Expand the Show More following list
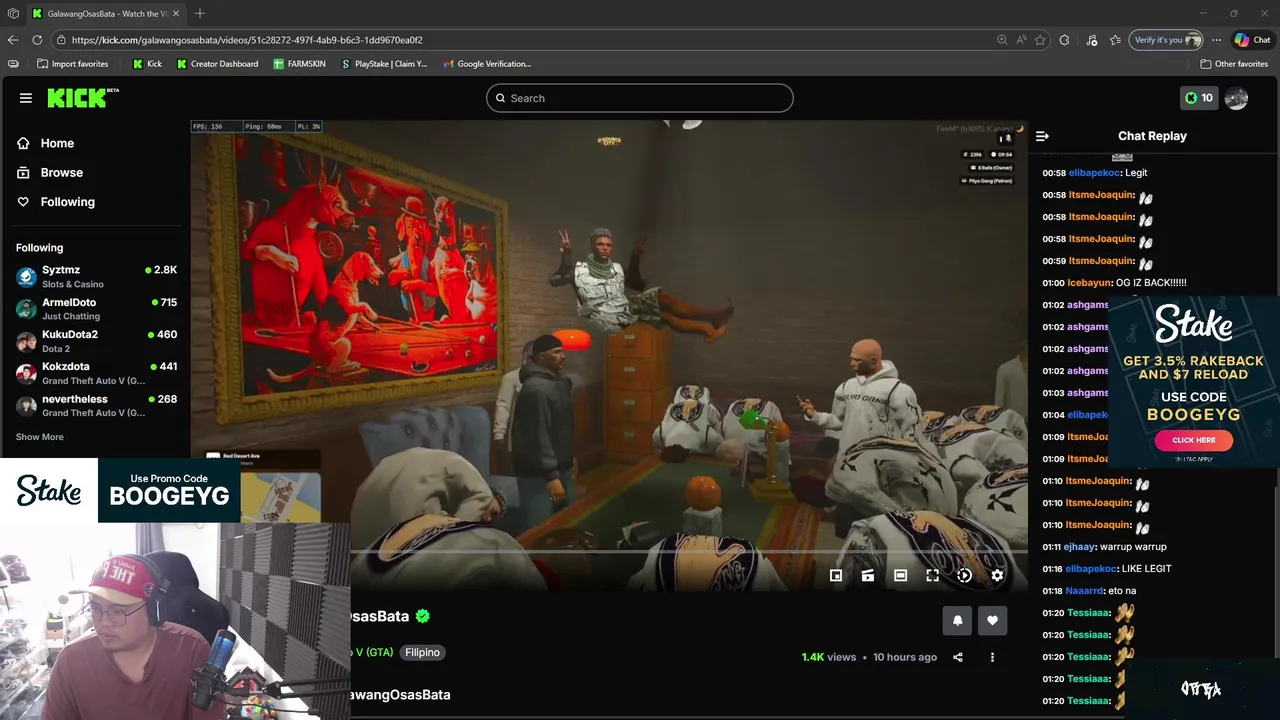The image size is (1280, 720). 40,437
